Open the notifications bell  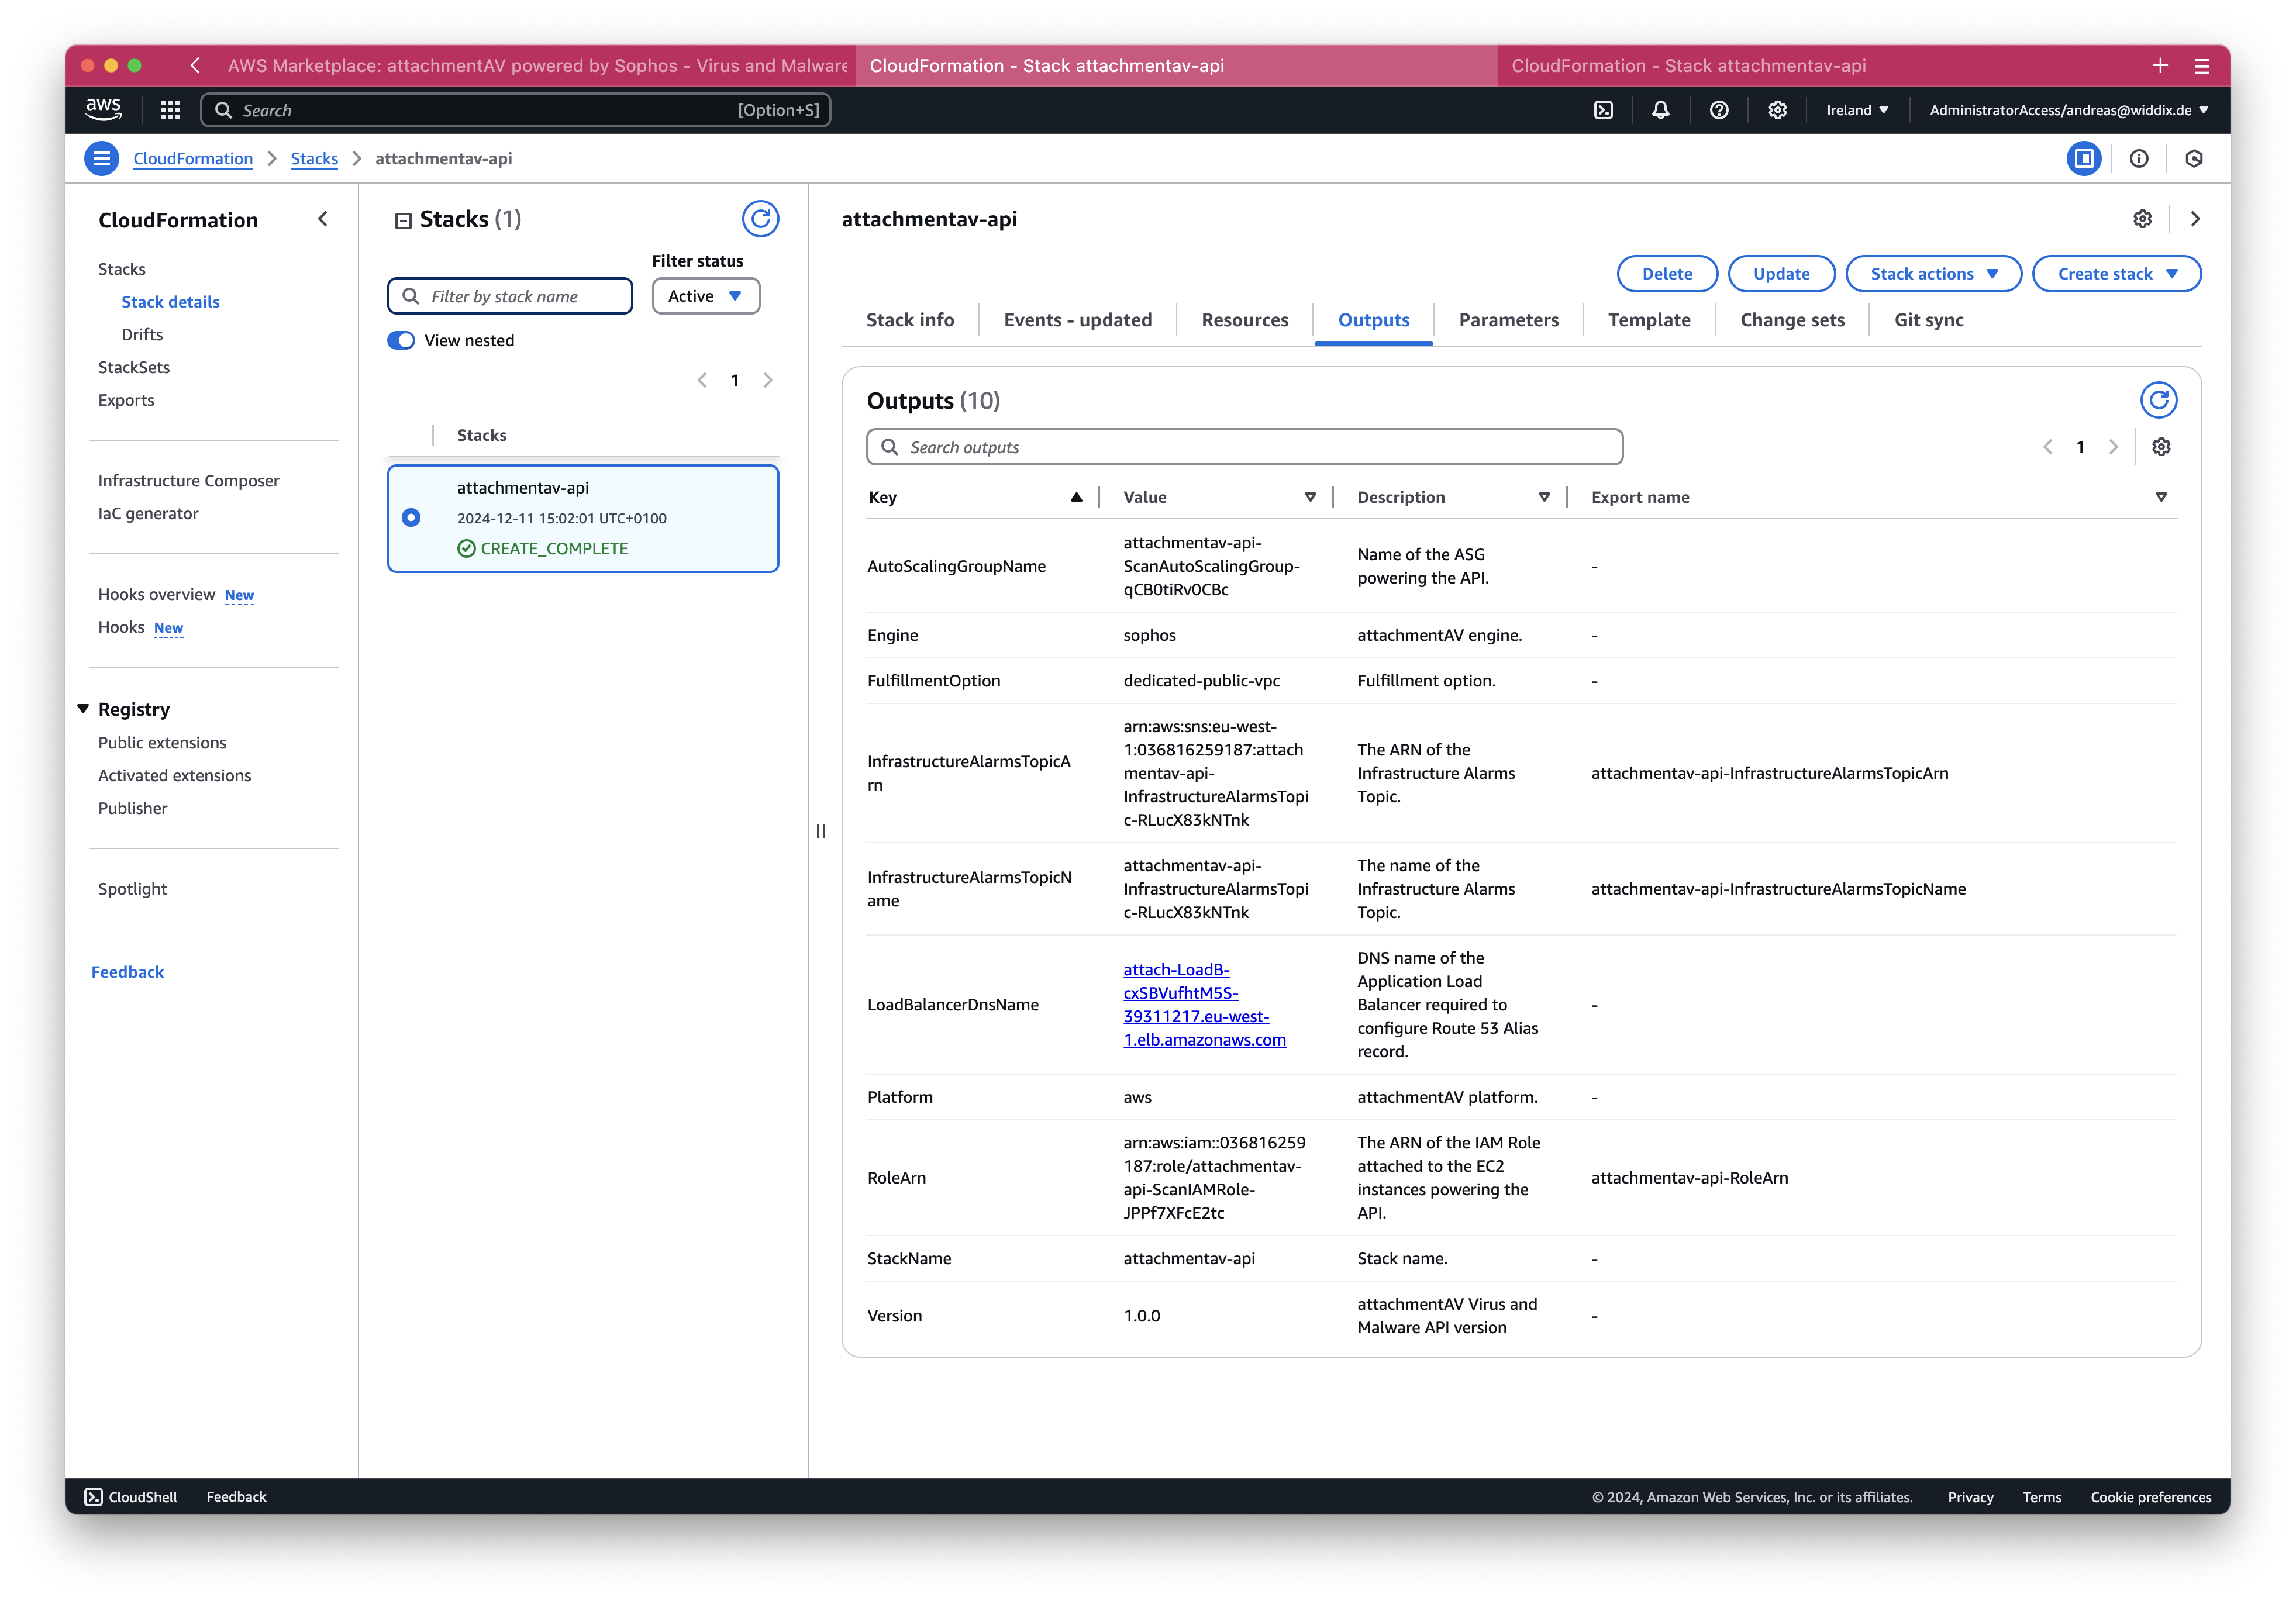pyautogui.click(x=1660, y=110)
